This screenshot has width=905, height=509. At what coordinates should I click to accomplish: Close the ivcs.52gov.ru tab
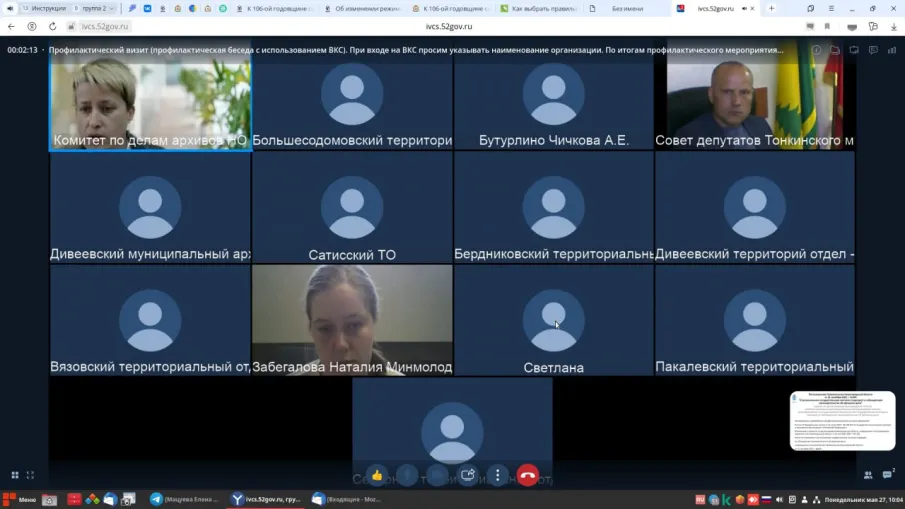(x=752, y=9)
